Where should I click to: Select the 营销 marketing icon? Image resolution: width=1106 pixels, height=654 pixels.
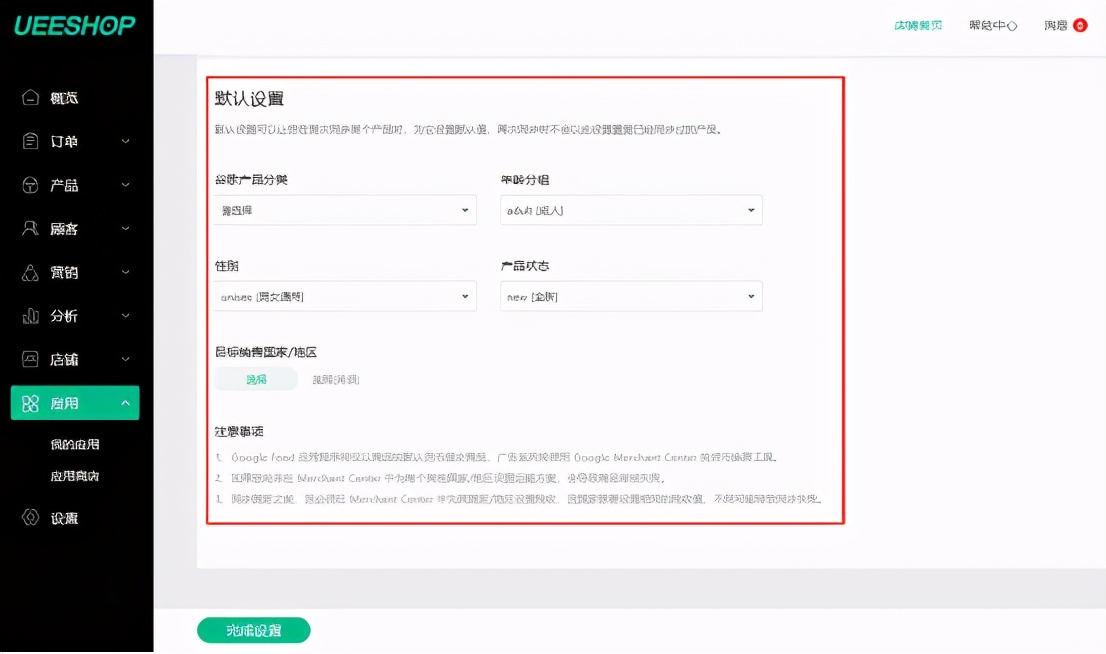(30, 272)
